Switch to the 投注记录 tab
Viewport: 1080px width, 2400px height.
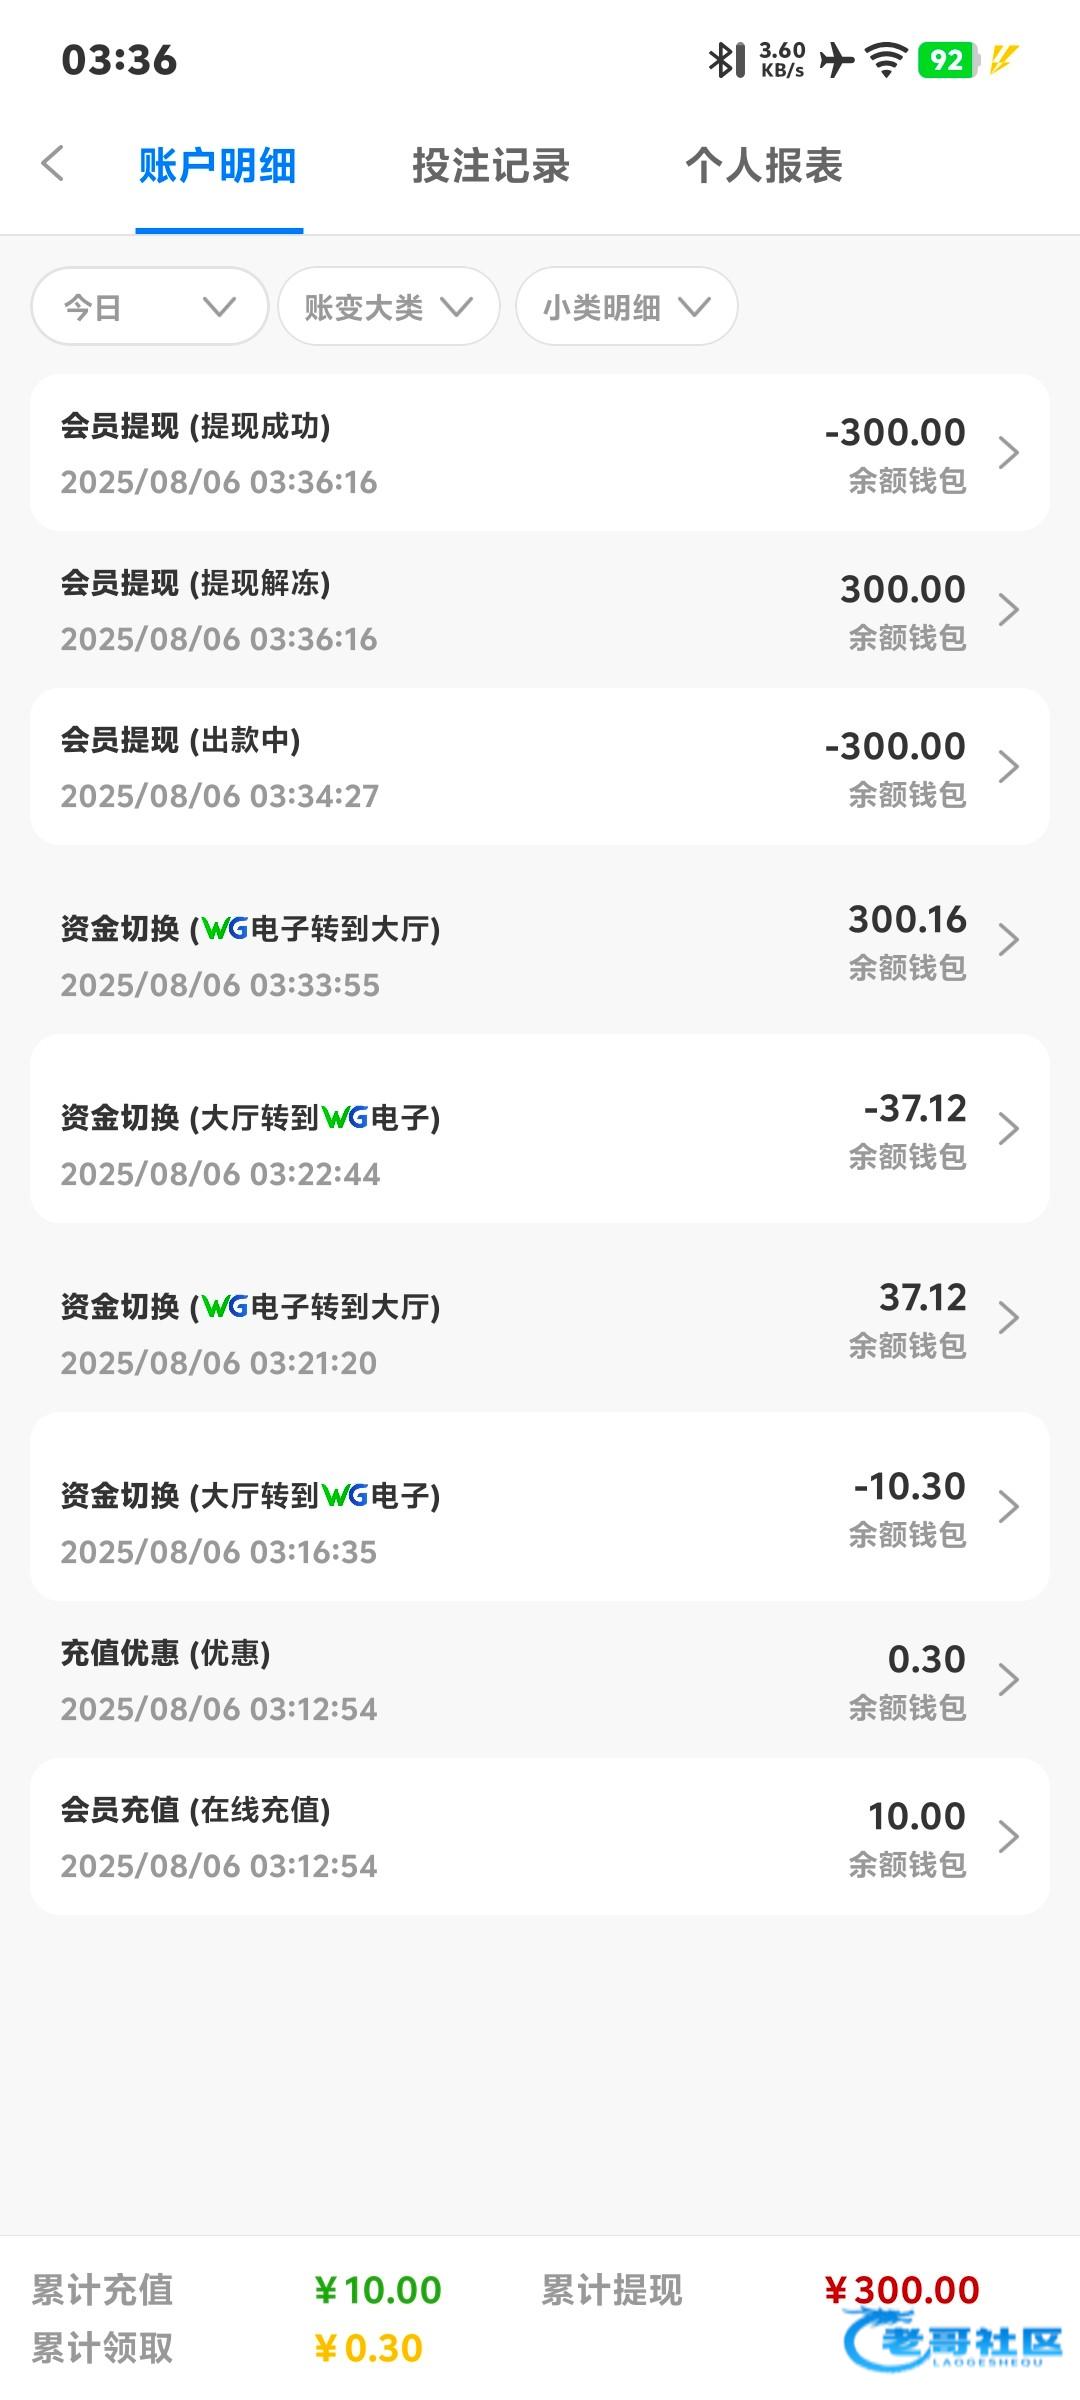click(490, 166)
